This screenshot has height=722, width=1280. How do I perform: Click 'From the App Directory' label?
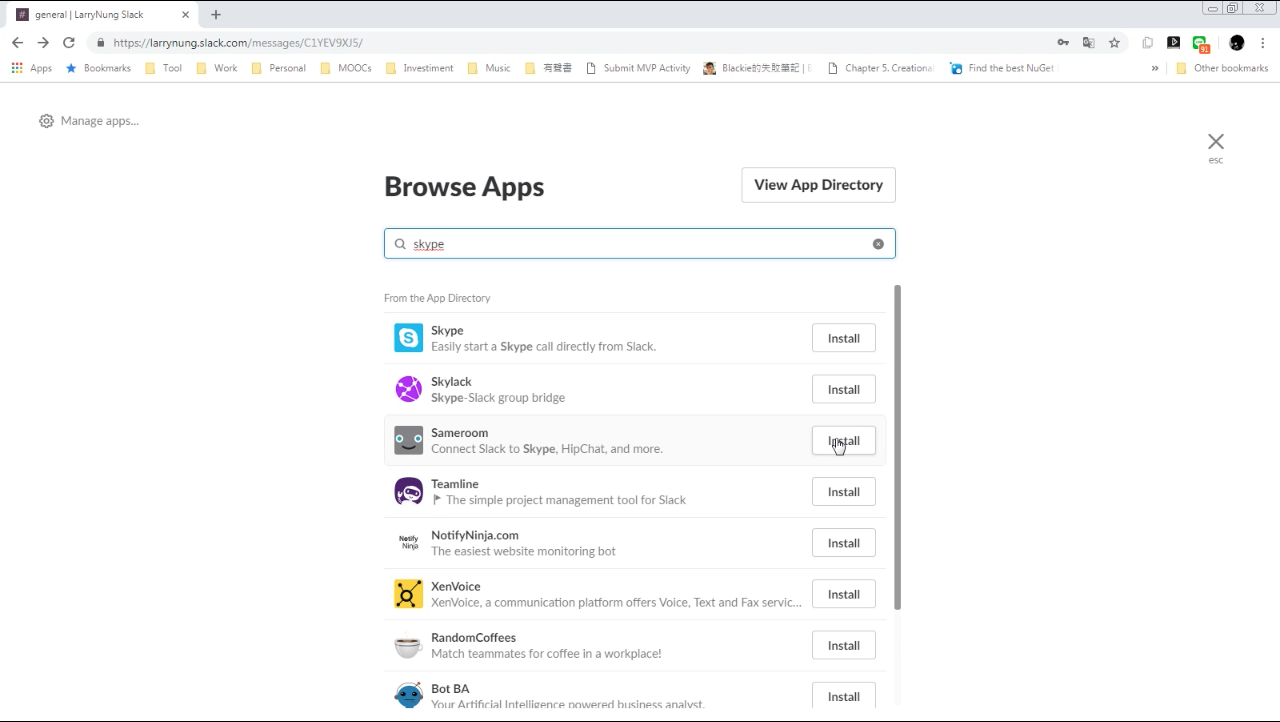437,298
